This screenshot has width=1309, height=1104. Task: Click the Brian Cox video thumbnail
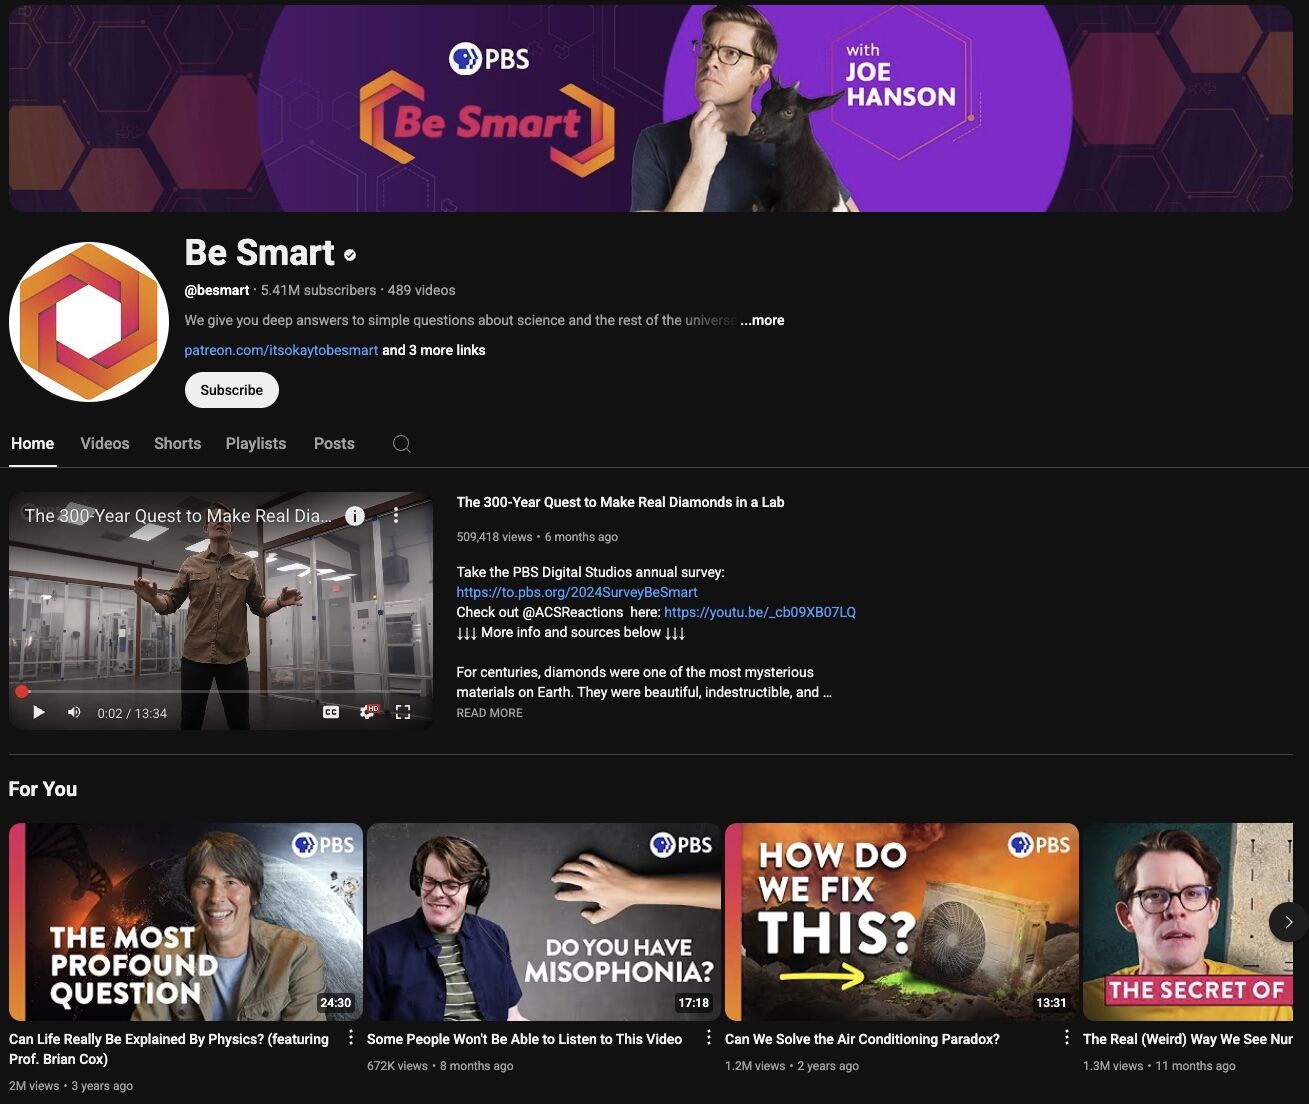(186, 922)
